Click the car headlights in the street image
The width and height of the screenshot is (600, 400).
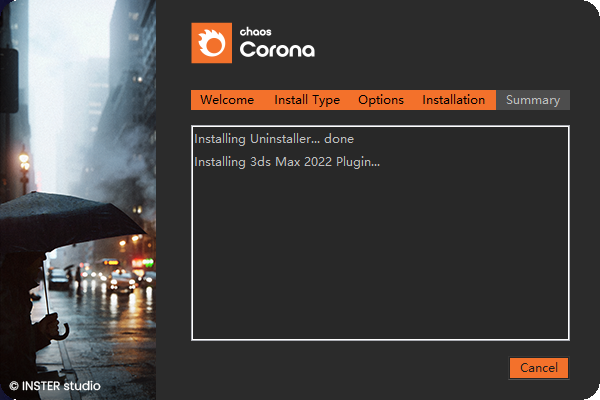point(120,282)
